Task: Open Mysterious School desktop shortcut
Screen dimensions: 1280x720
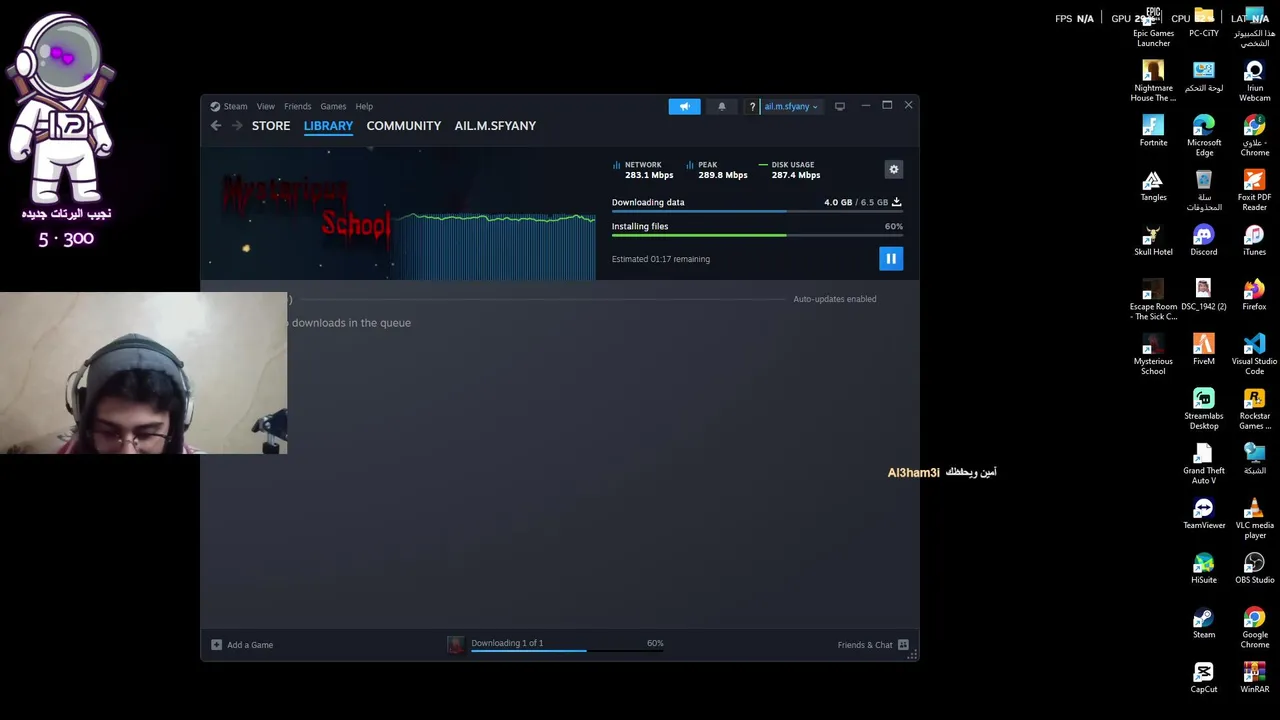Action: pos(1153,355)
